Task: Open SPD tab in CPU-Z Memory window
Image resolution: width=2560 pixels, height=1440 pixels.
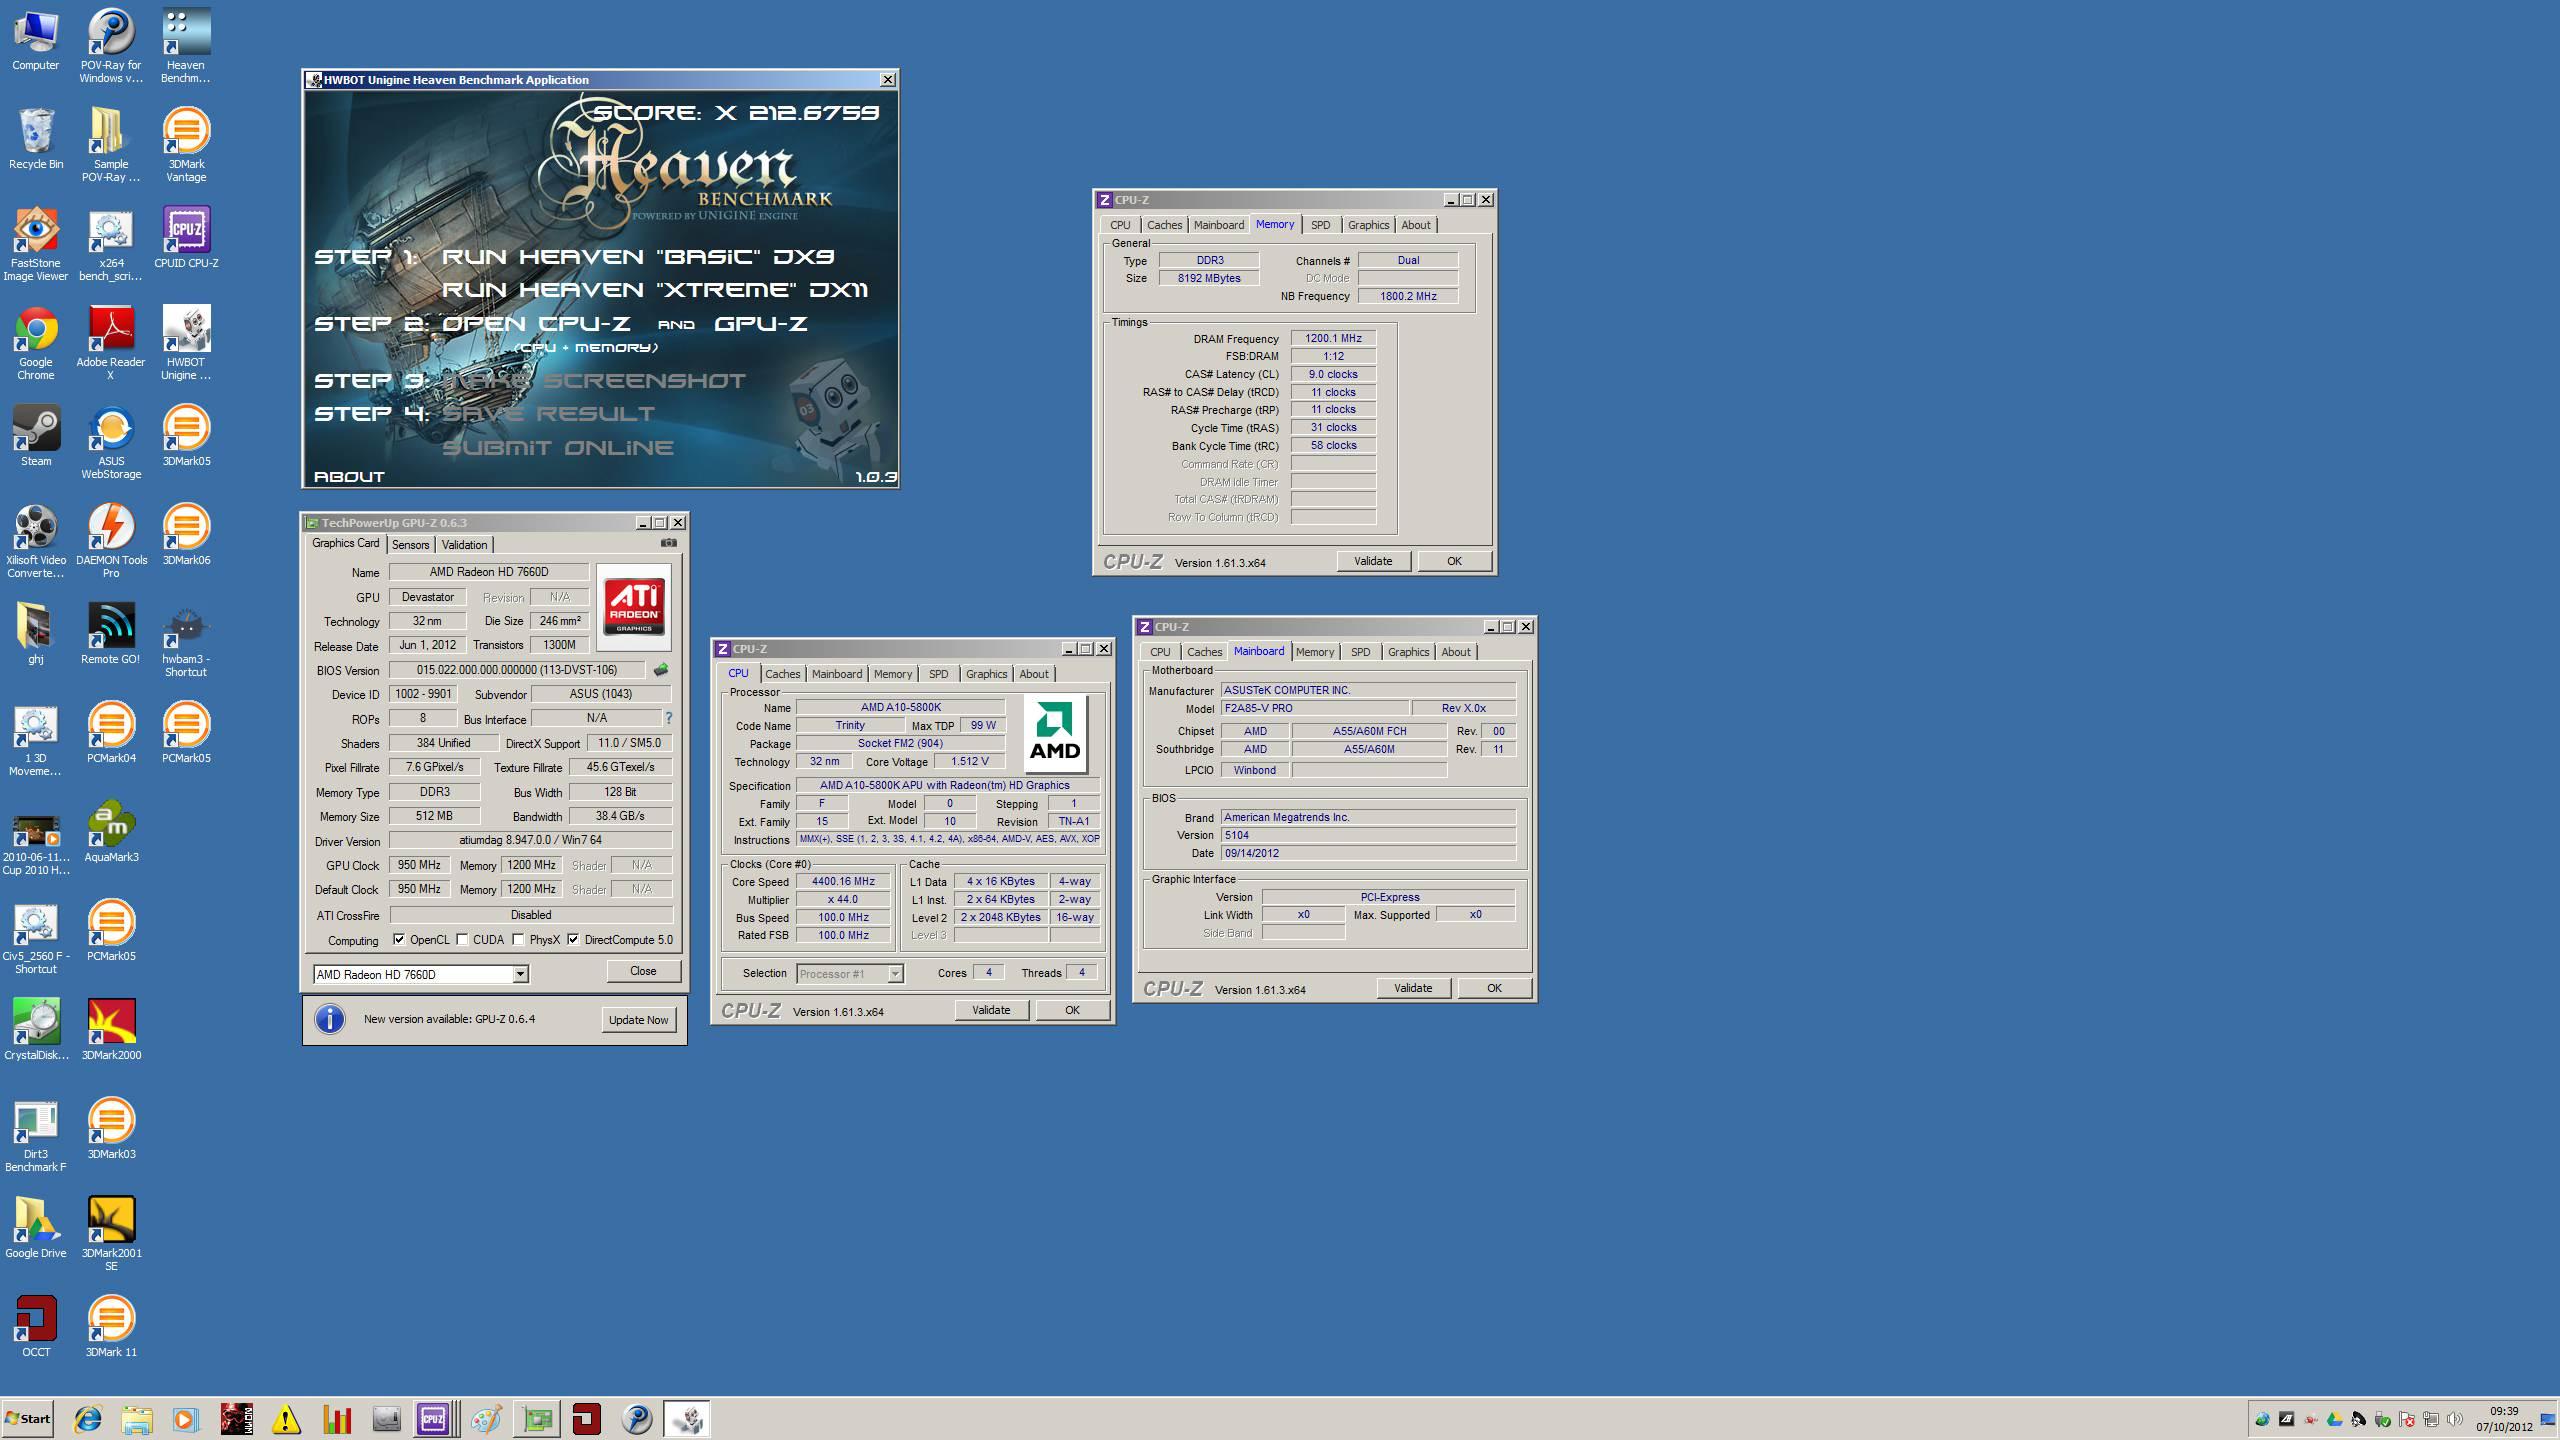Action: coord(1320,225)
